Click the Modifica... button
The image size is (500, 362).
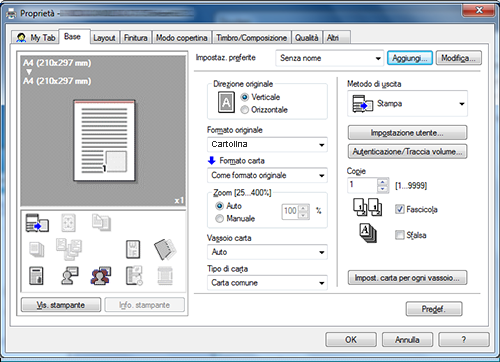coord(459,58)
